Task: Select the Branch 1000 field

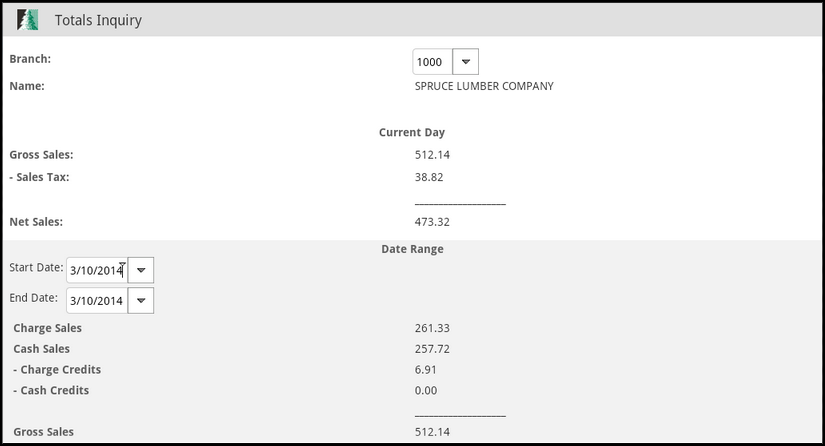Action: (432, 62)
